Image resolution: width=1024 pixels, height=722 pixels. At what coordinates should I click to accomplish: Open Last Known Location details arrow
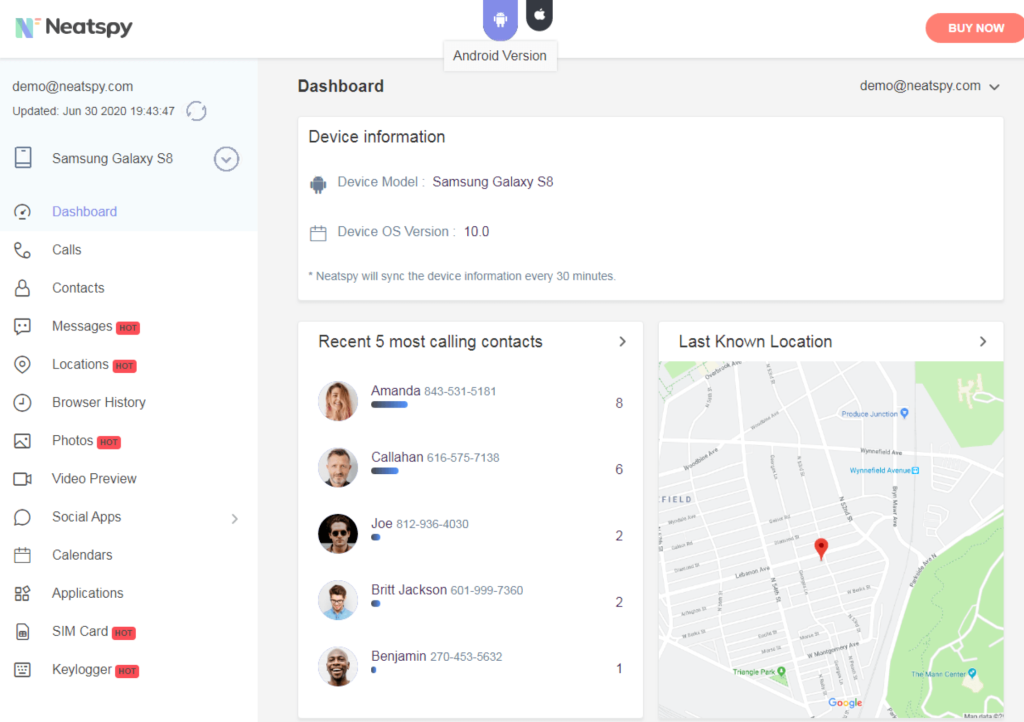[983, 342]
